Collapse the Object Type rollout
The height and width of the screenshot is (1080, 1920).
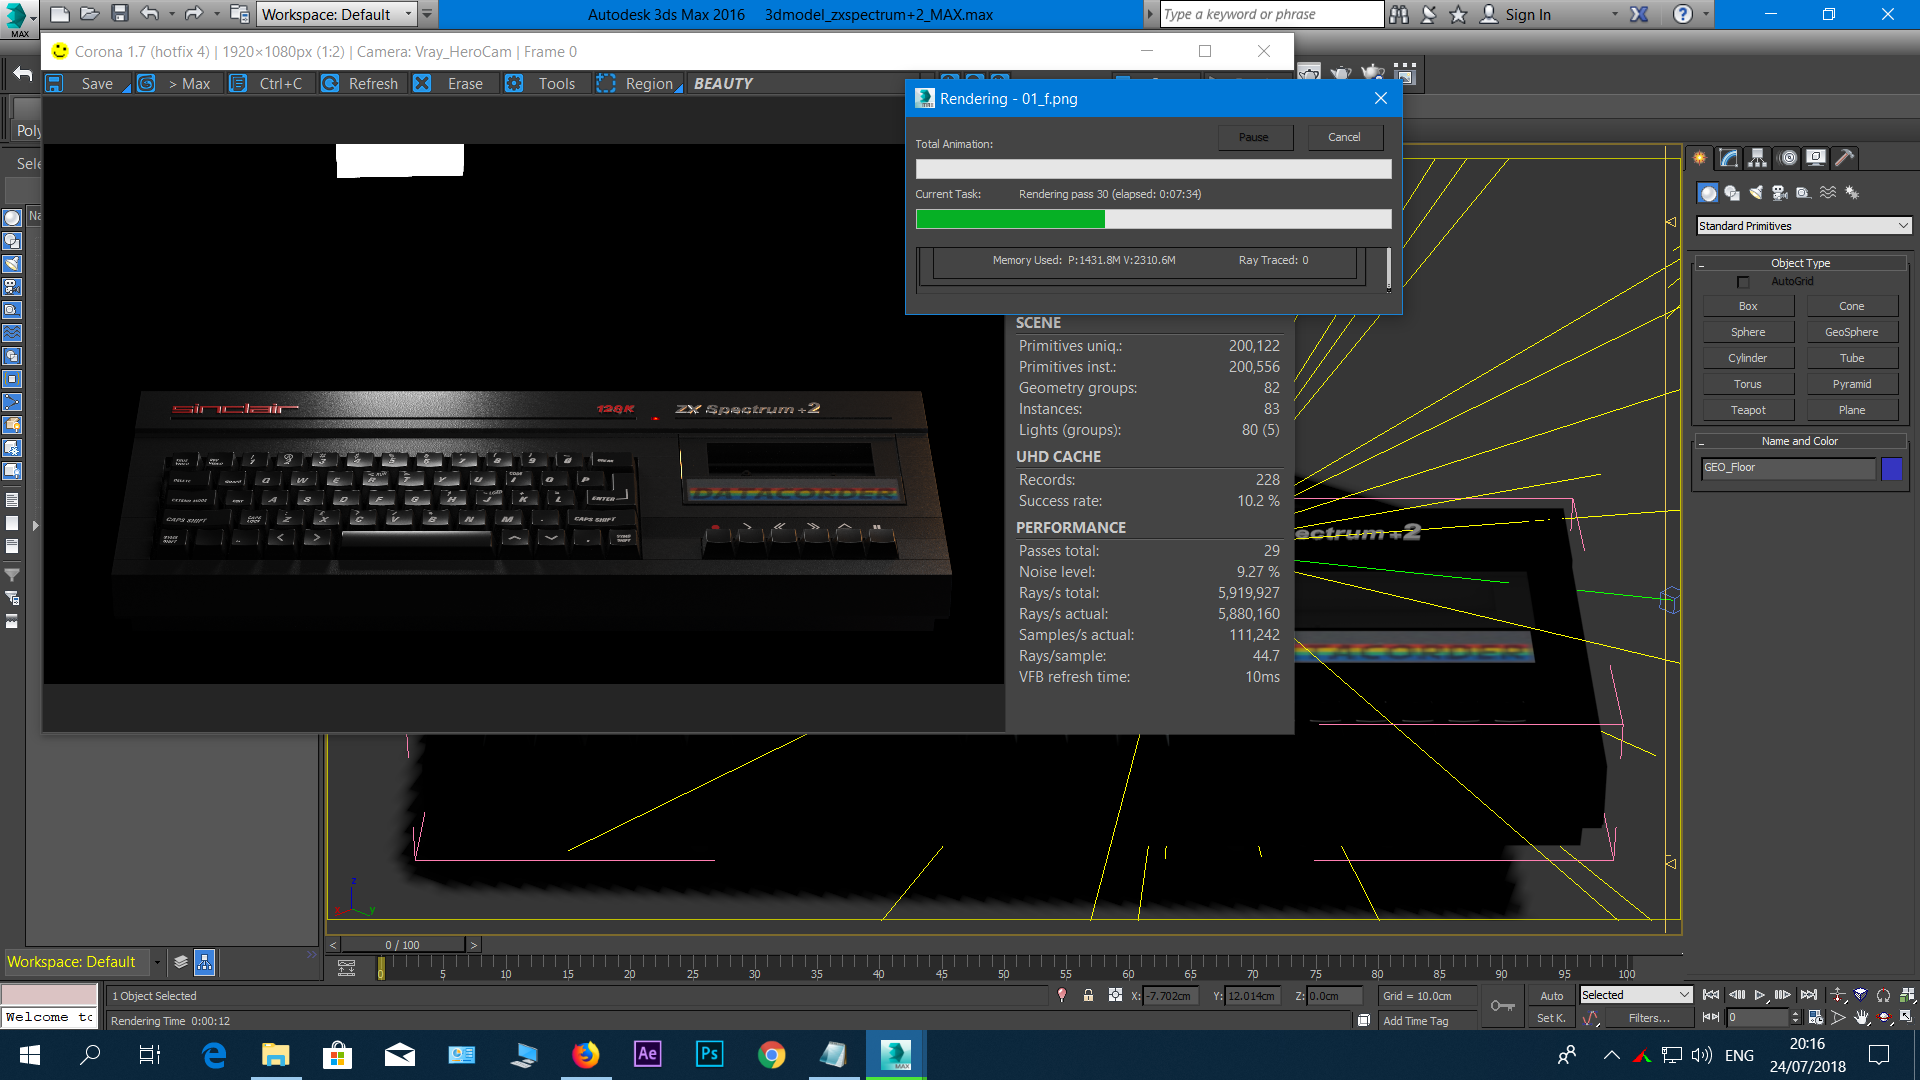(1800, 263)
